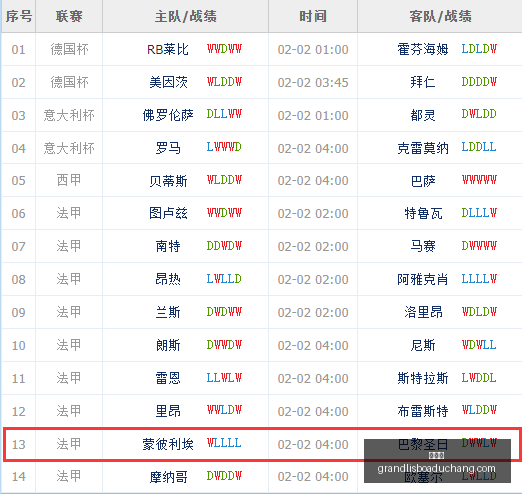Click 佛罗伦萨's DLLWW record
Image resolution: width=522 pixels, height=494 pixels.
click(224, 114)
